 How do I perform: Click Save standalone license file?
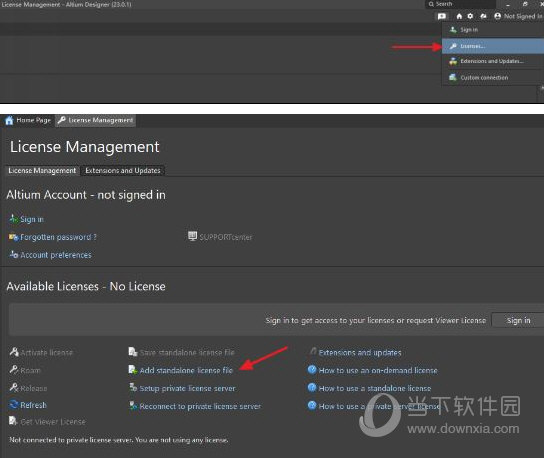[187, 353]
